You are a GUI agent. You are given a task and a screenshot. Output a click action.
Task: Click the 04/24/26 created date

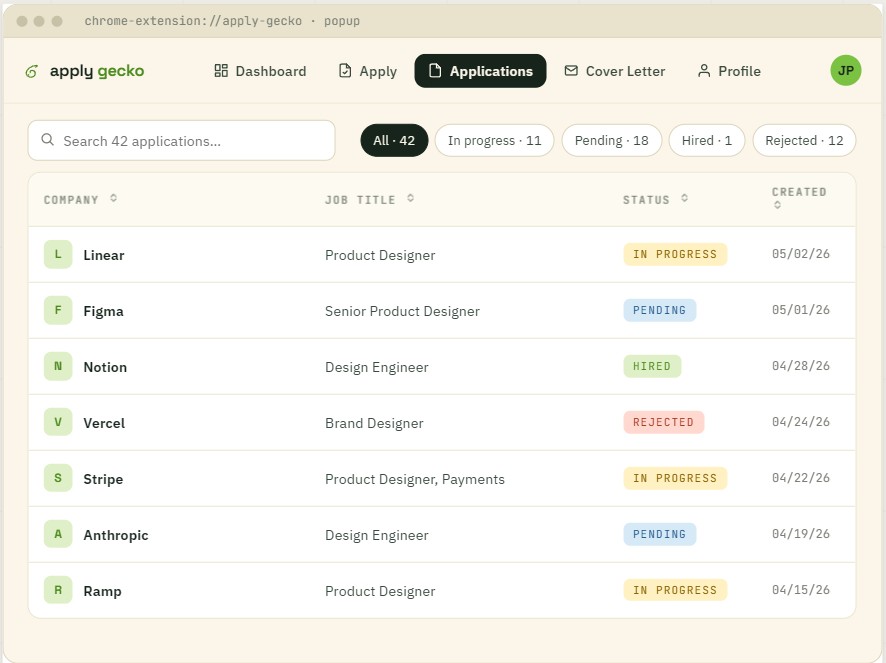click(x=801, y=422)
